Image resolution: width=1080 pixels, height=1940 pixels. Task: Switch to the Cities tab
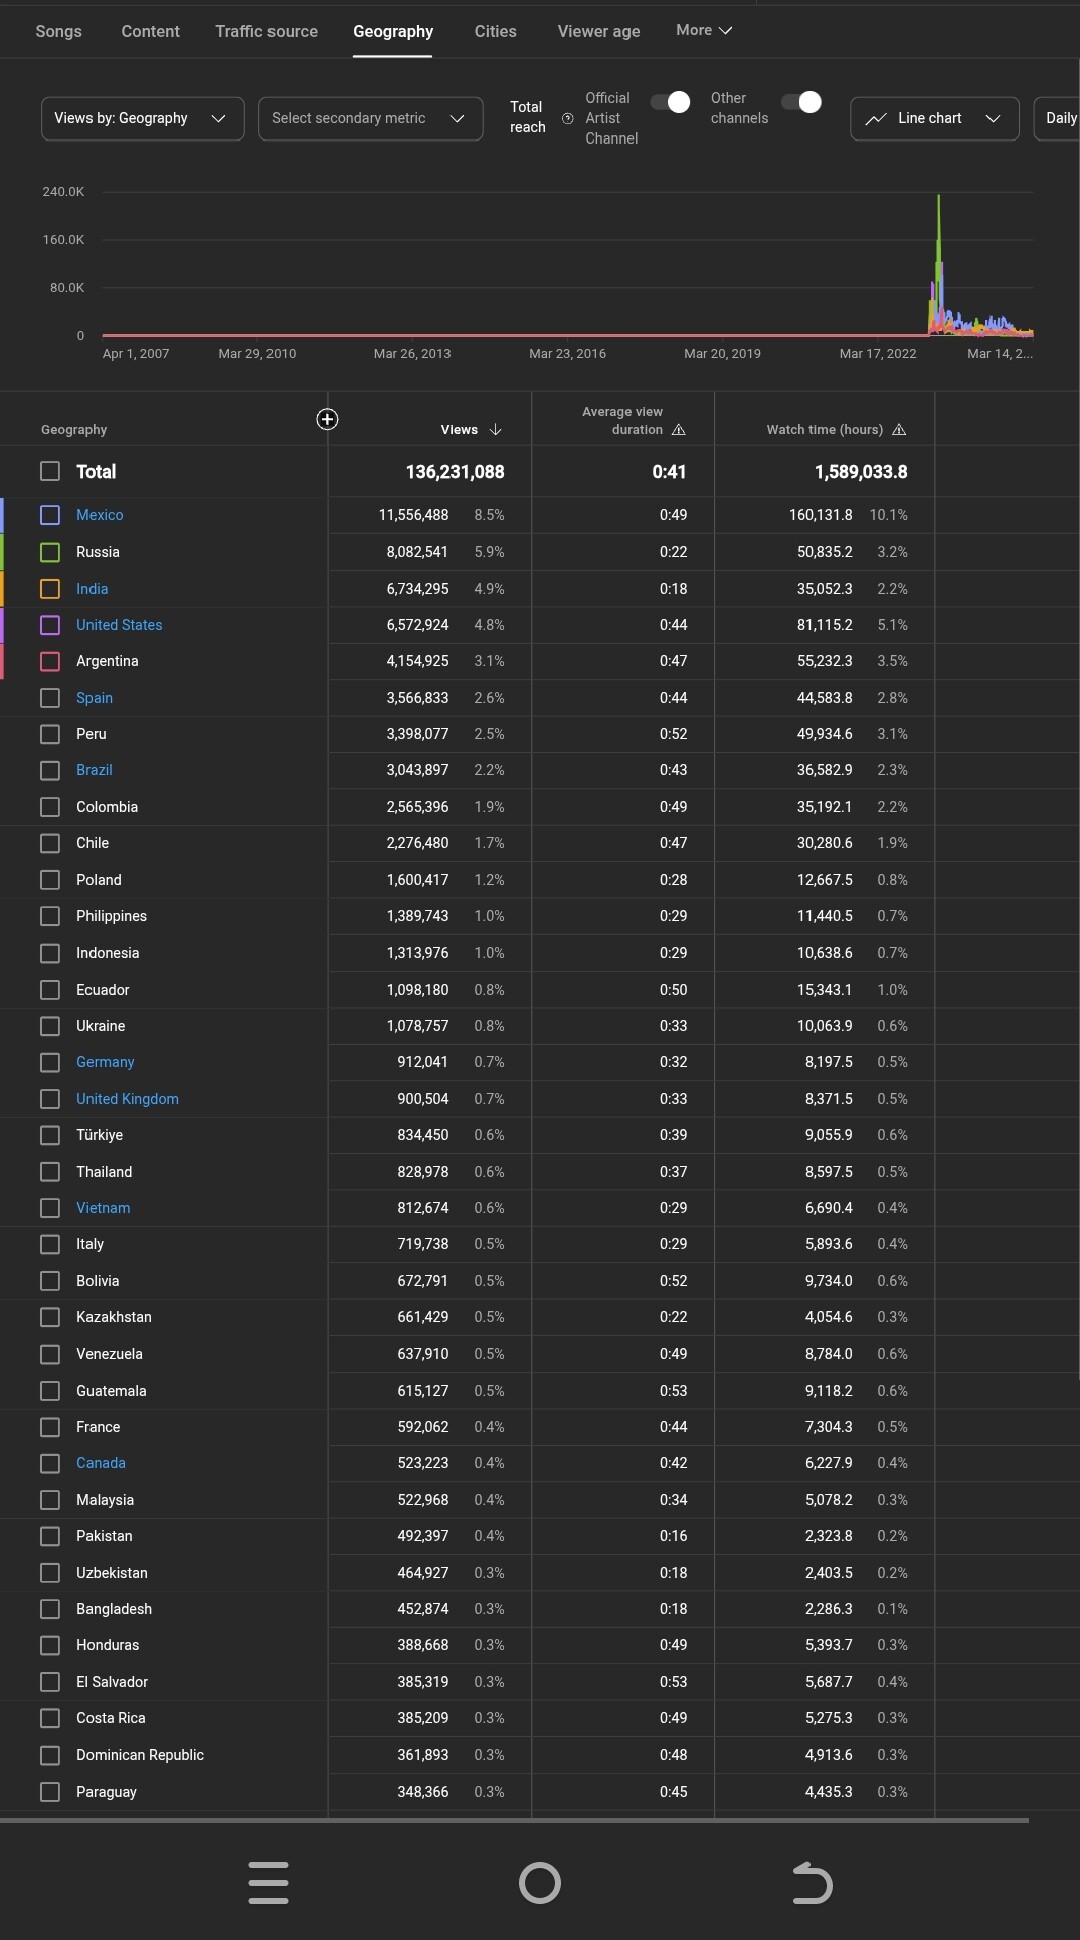(x=496, y=31)
